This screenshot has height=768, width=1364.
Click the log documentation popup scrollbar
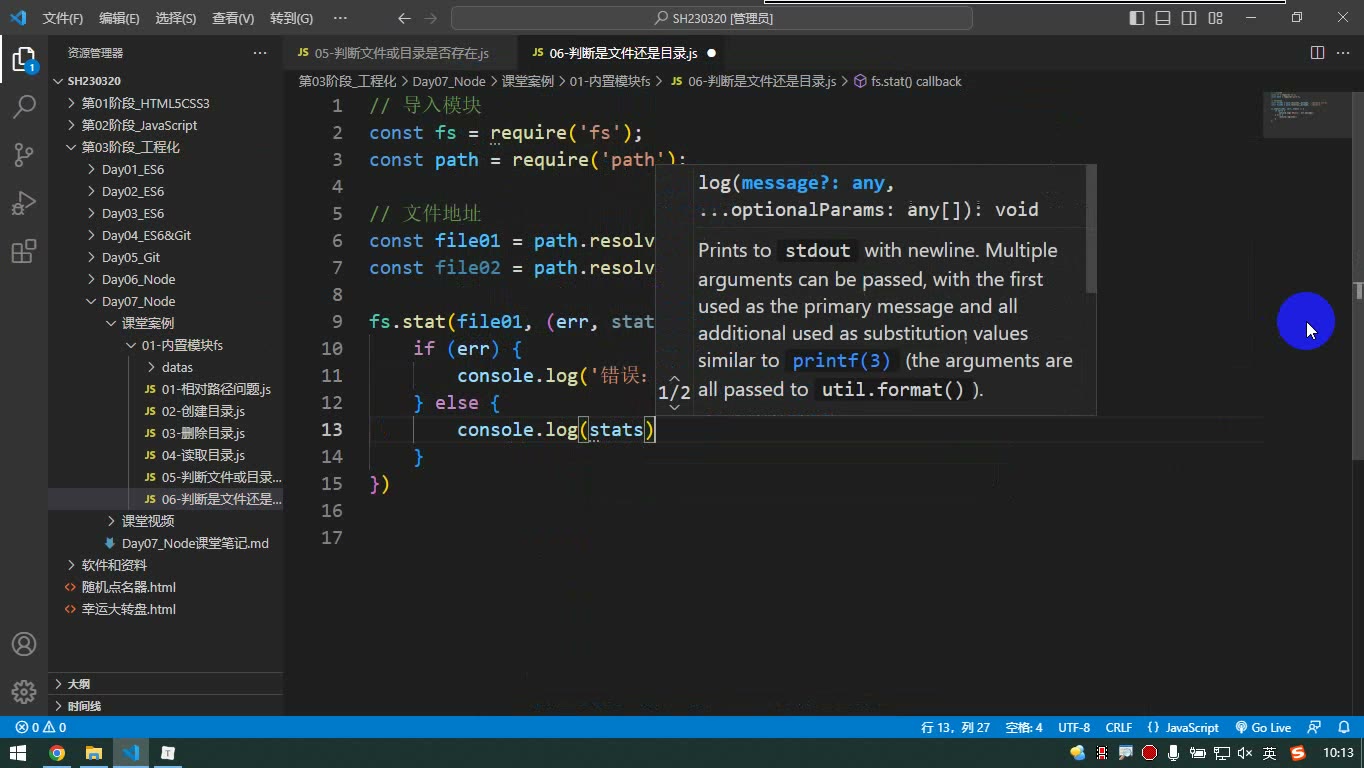1091,229
